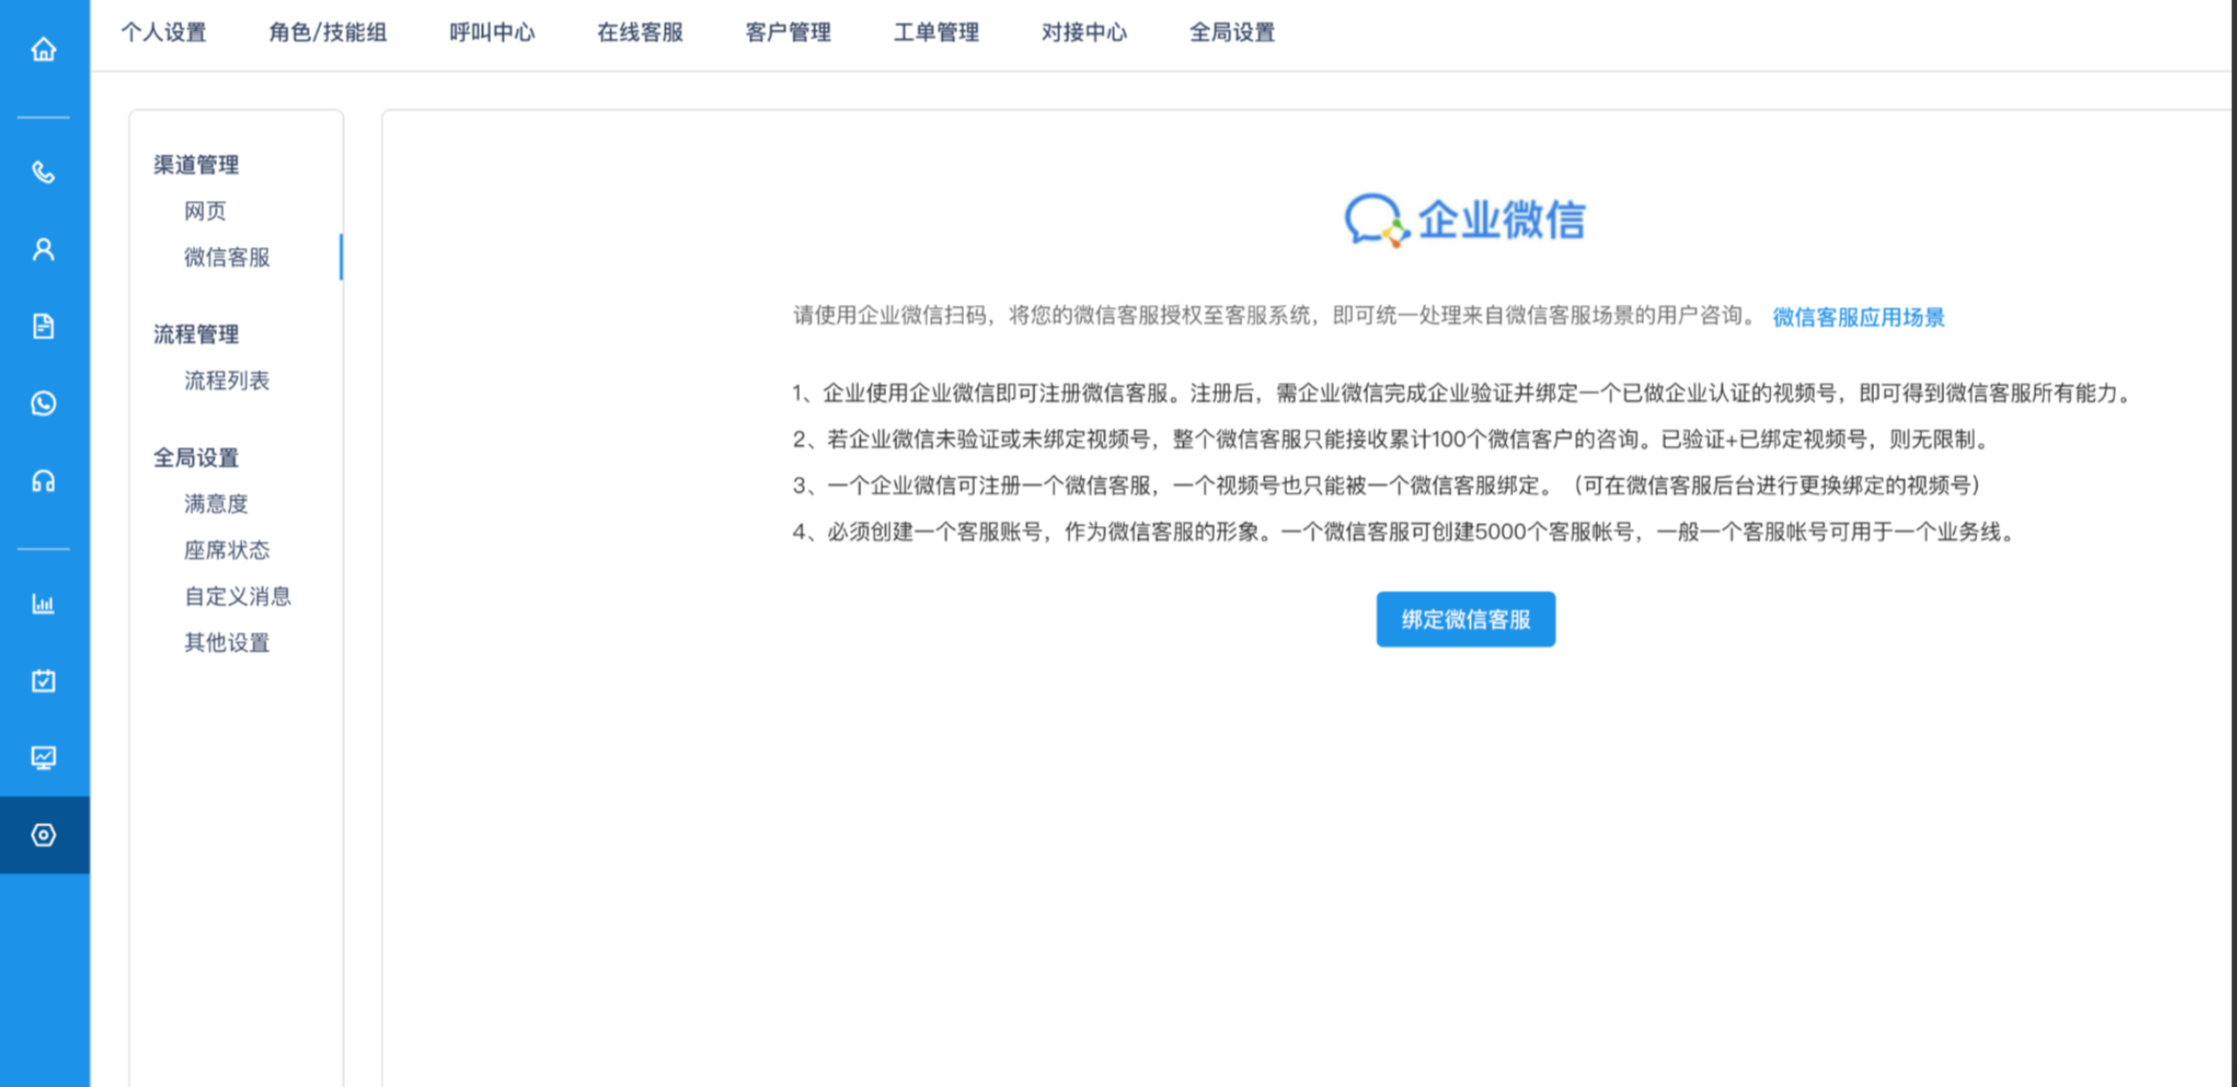Click 渠道管理 section heading

(x=196, y=165)
